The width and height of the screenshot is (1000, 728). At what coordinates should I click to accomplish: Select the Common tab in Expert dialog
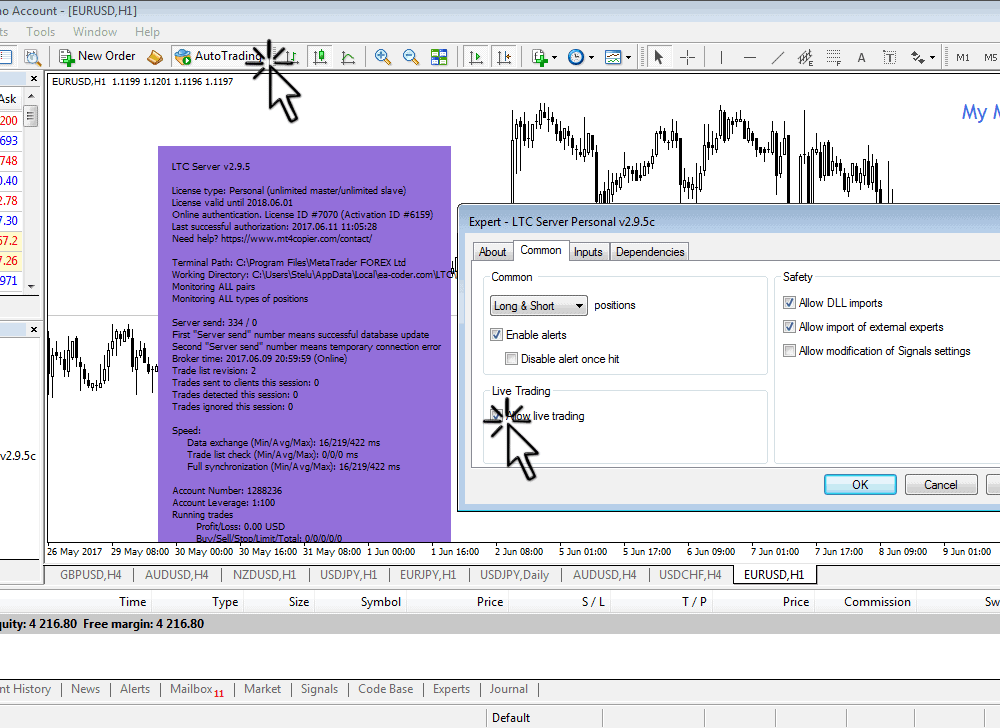click(x=541, y=251)
